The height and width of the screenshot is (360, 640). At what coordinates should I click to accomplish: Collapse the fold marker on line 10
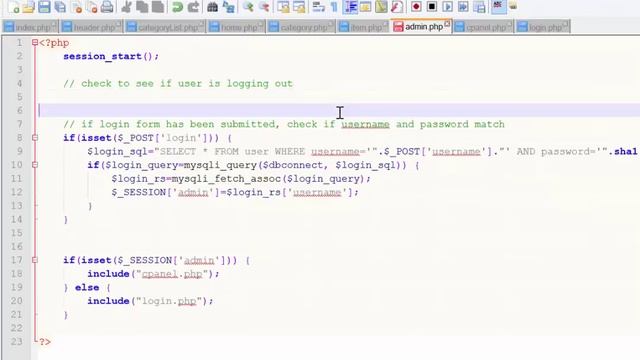(35, 165)
